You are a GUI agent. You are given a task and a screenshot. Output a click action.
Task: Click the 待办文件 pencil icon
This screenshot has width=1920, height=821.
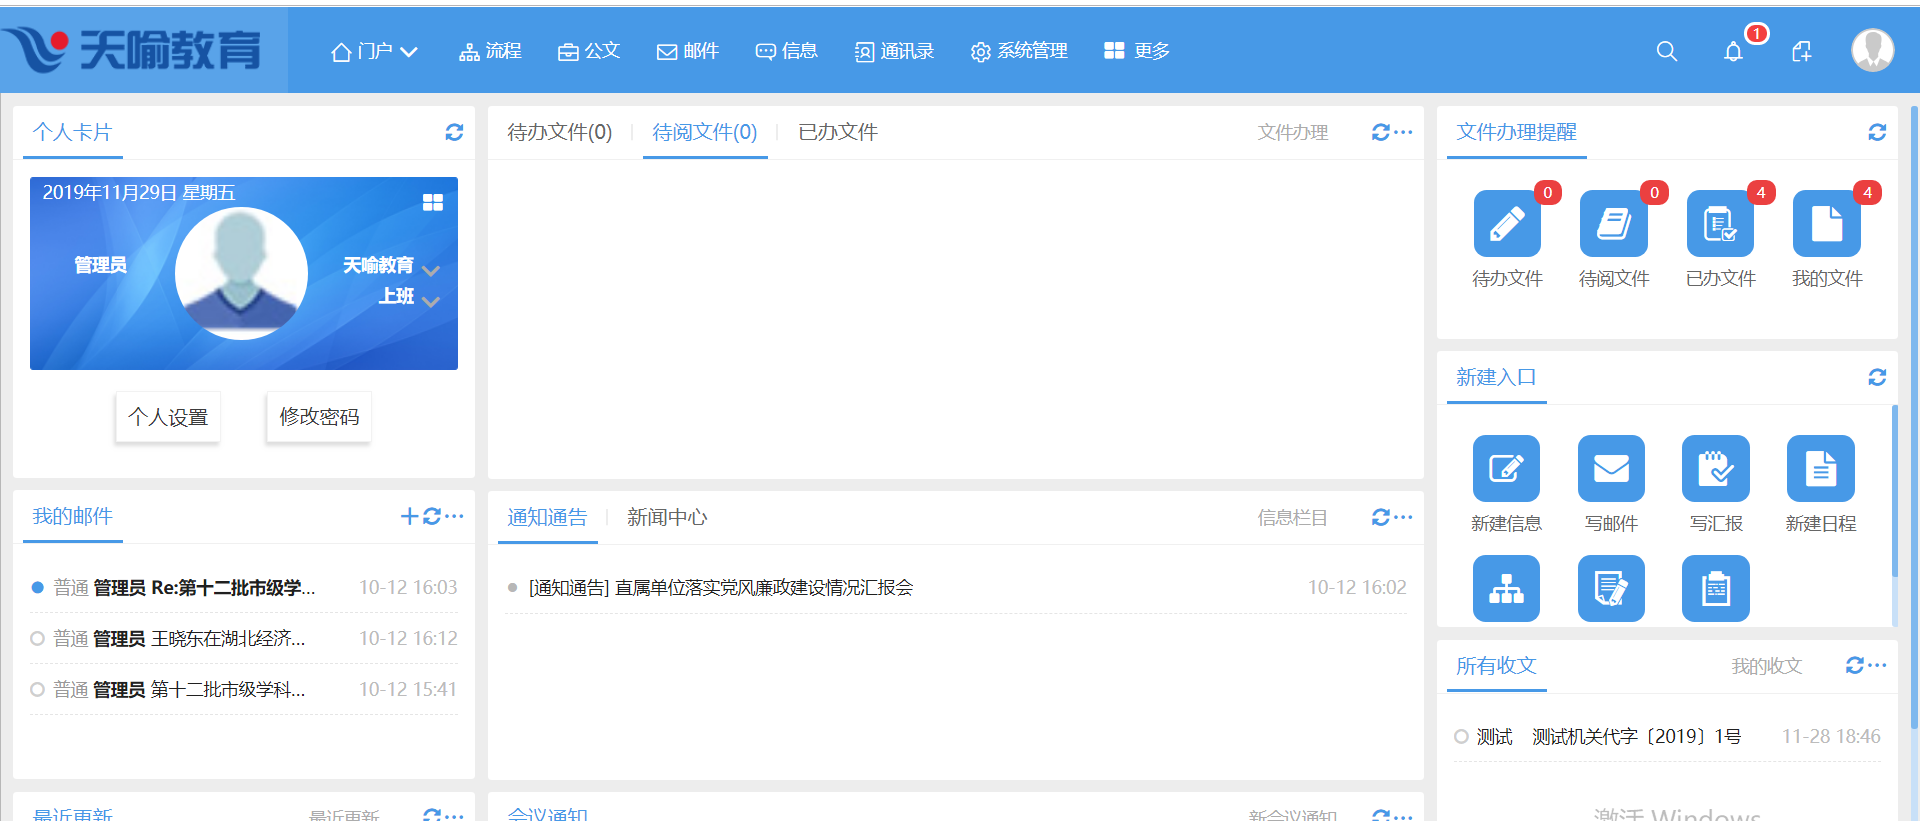click(x=1507, y=224)
